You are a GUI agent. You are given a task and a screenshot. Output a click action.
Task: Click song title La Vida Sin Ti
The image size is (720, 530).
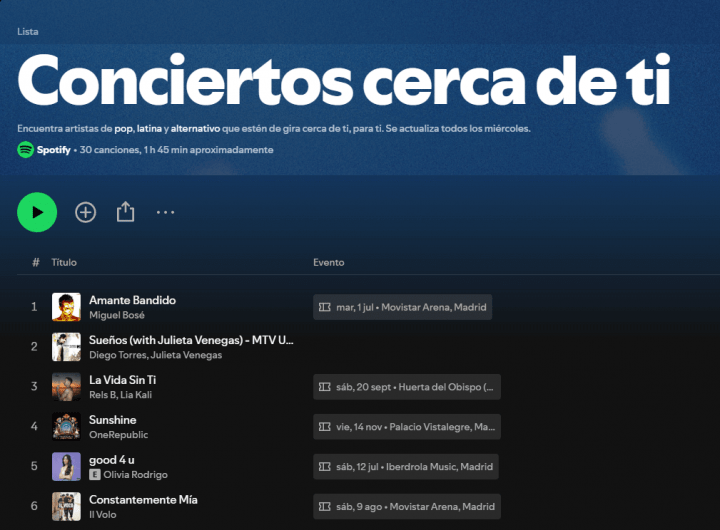click(x=123, y=380)
